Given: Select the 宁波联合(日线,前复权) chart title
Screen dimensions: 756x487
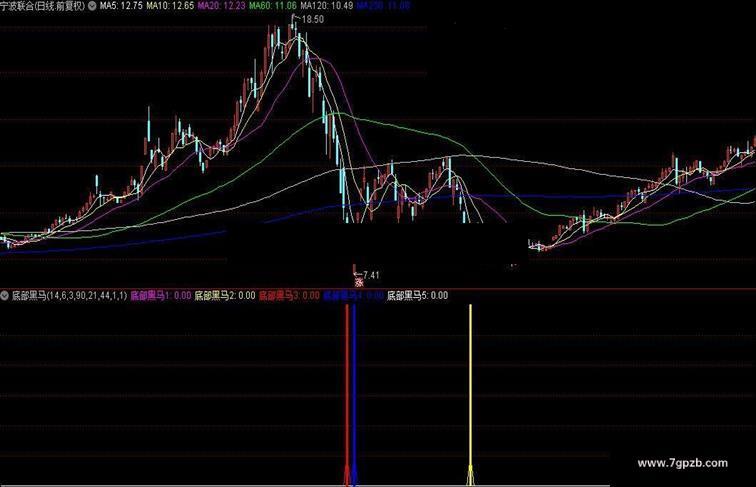Looking at the screenshot, I should point(42,6).
